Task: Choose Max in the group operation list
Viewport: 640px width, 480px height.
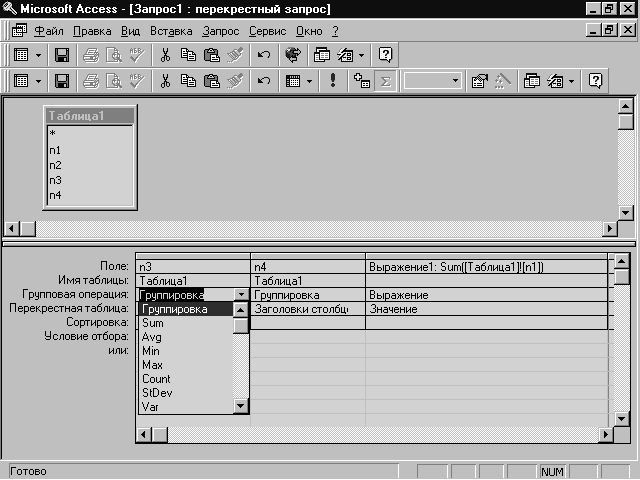Action: [186, 364]
